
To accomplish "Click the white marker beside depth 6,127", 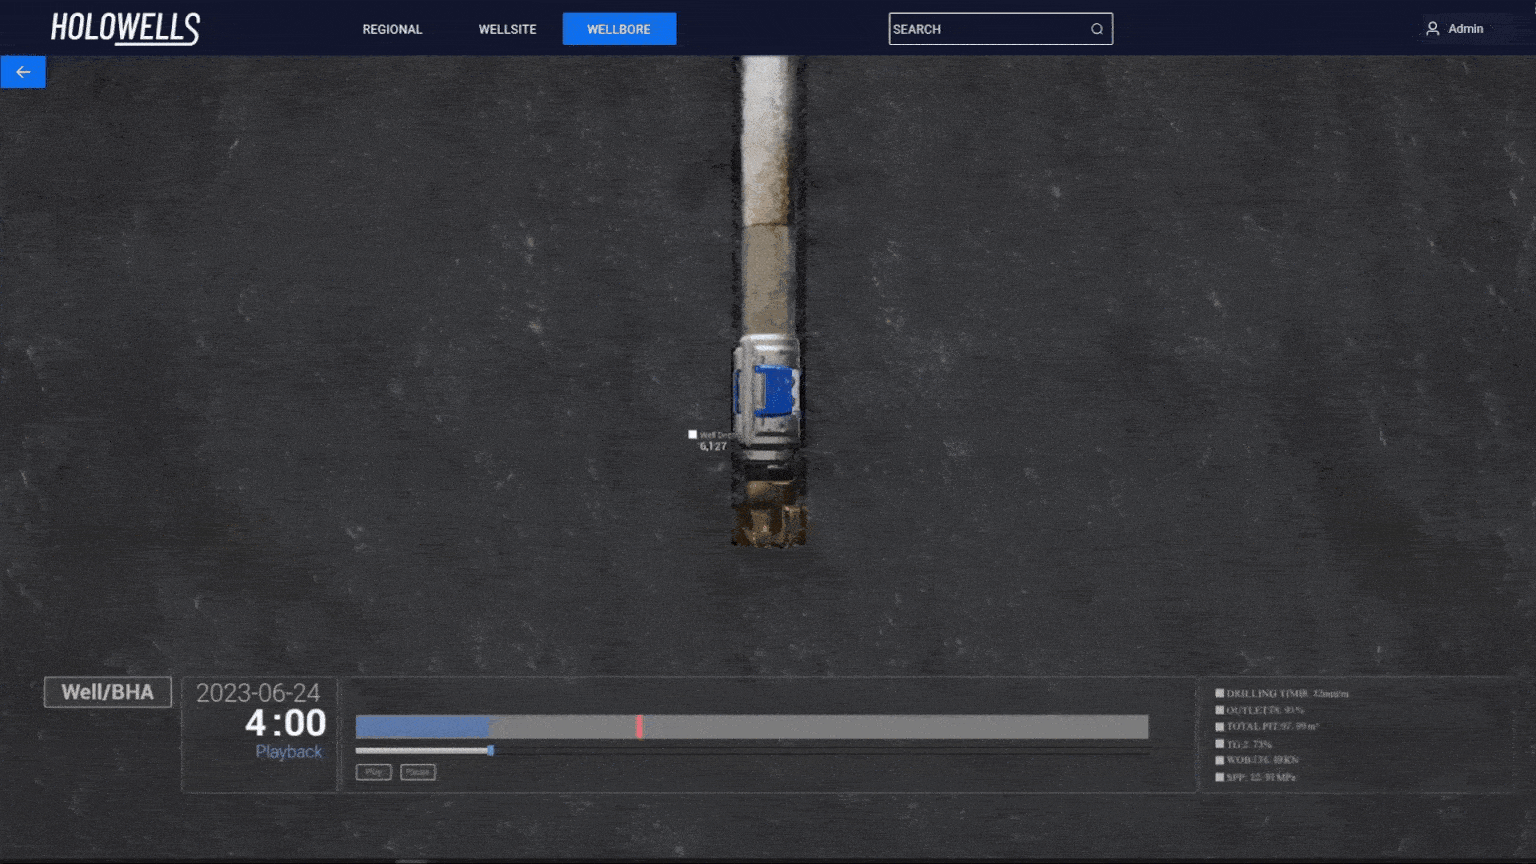I will [692, 434].
